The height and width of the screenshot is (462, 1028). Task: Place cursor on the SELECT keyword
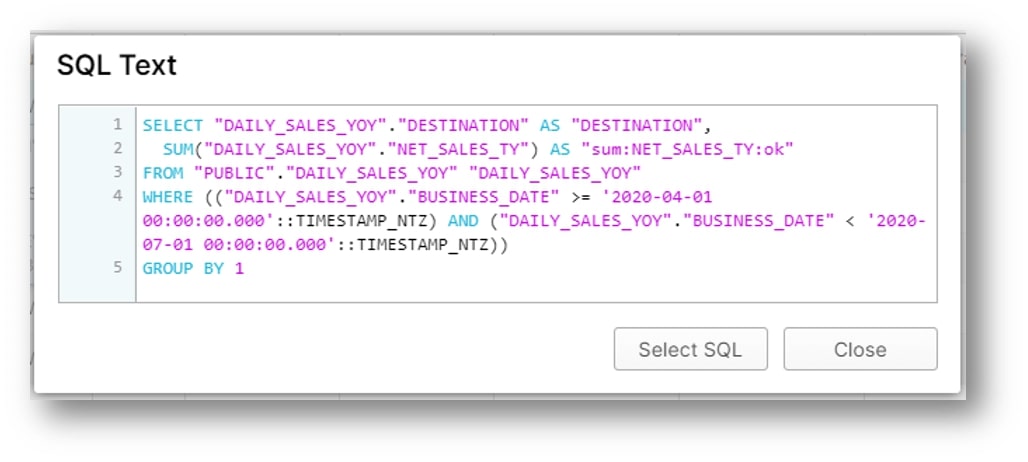pyautogui.click(x=173, y=125)
